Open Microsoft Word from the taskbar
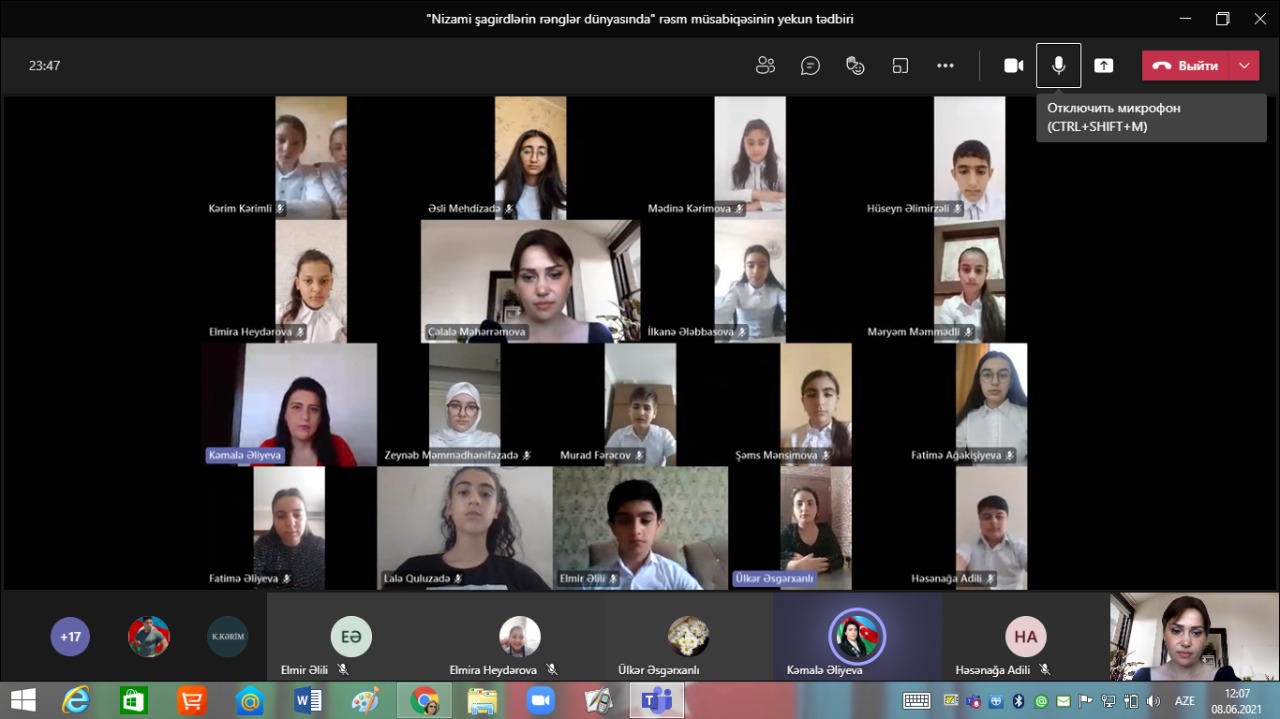The height and width of the screenshot is (719, 1280). (x=308, y=700)
